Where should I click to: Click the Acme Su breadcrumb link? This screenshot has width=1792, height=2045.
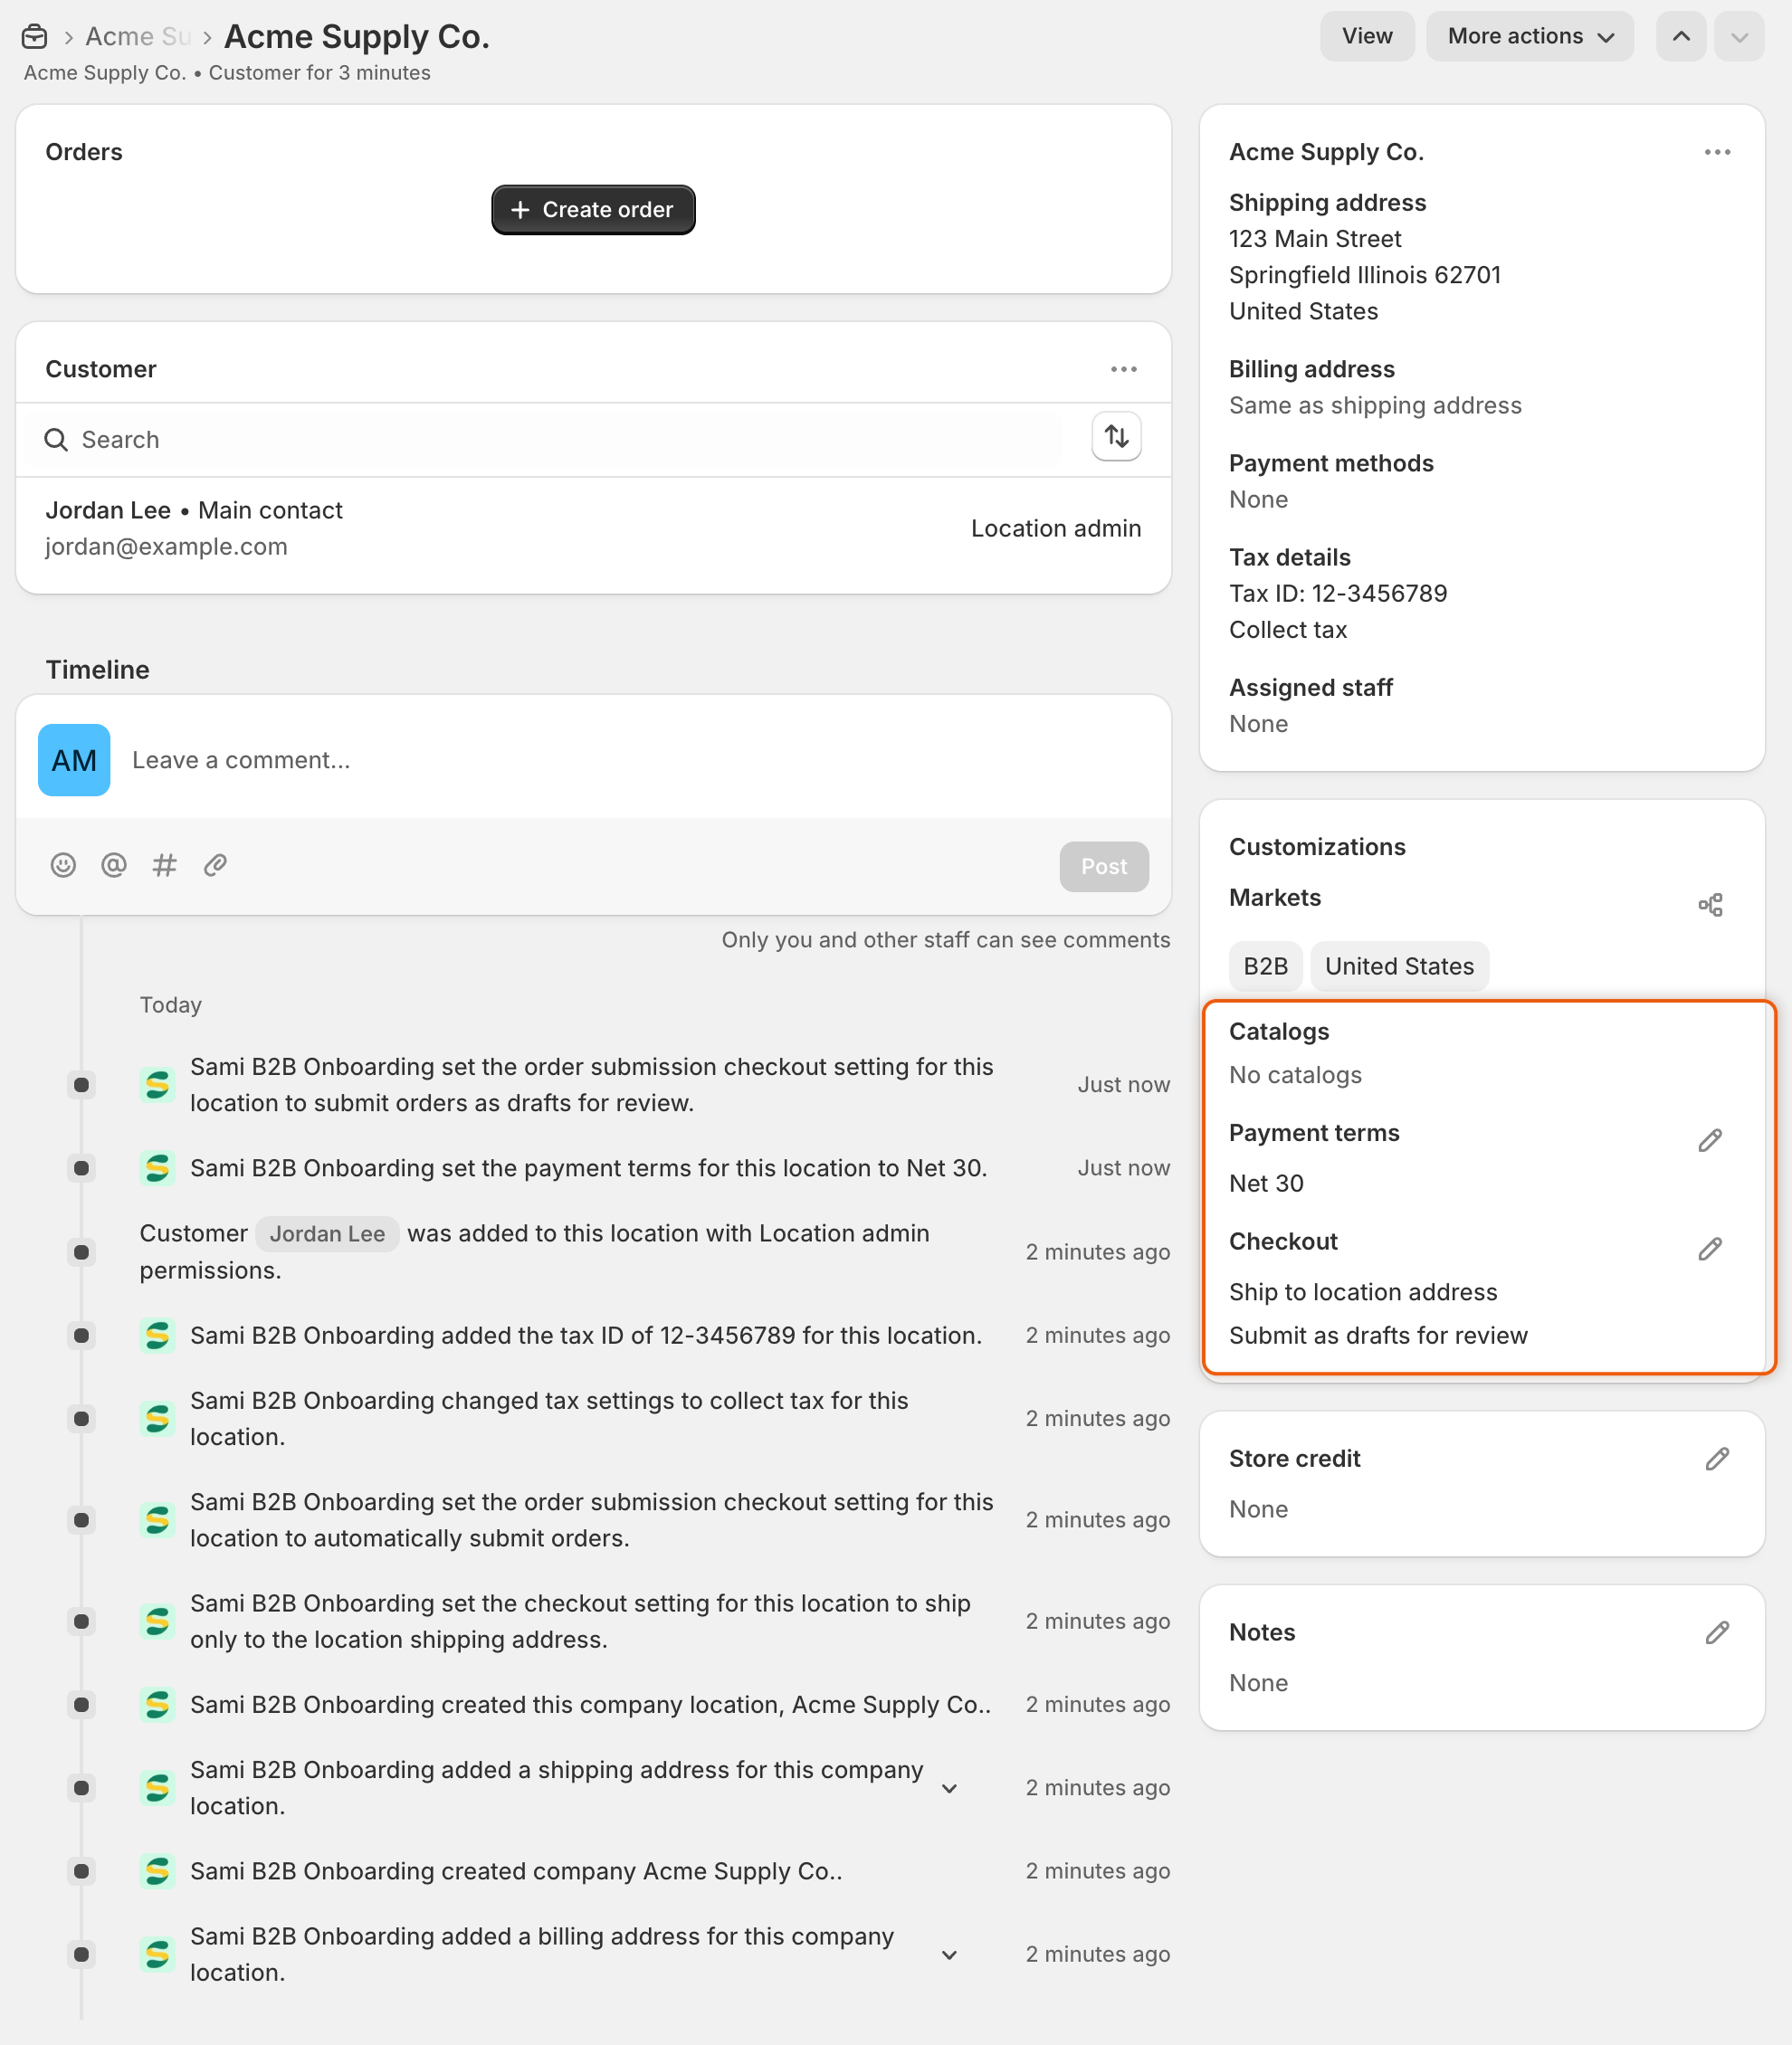pos(138,37)
